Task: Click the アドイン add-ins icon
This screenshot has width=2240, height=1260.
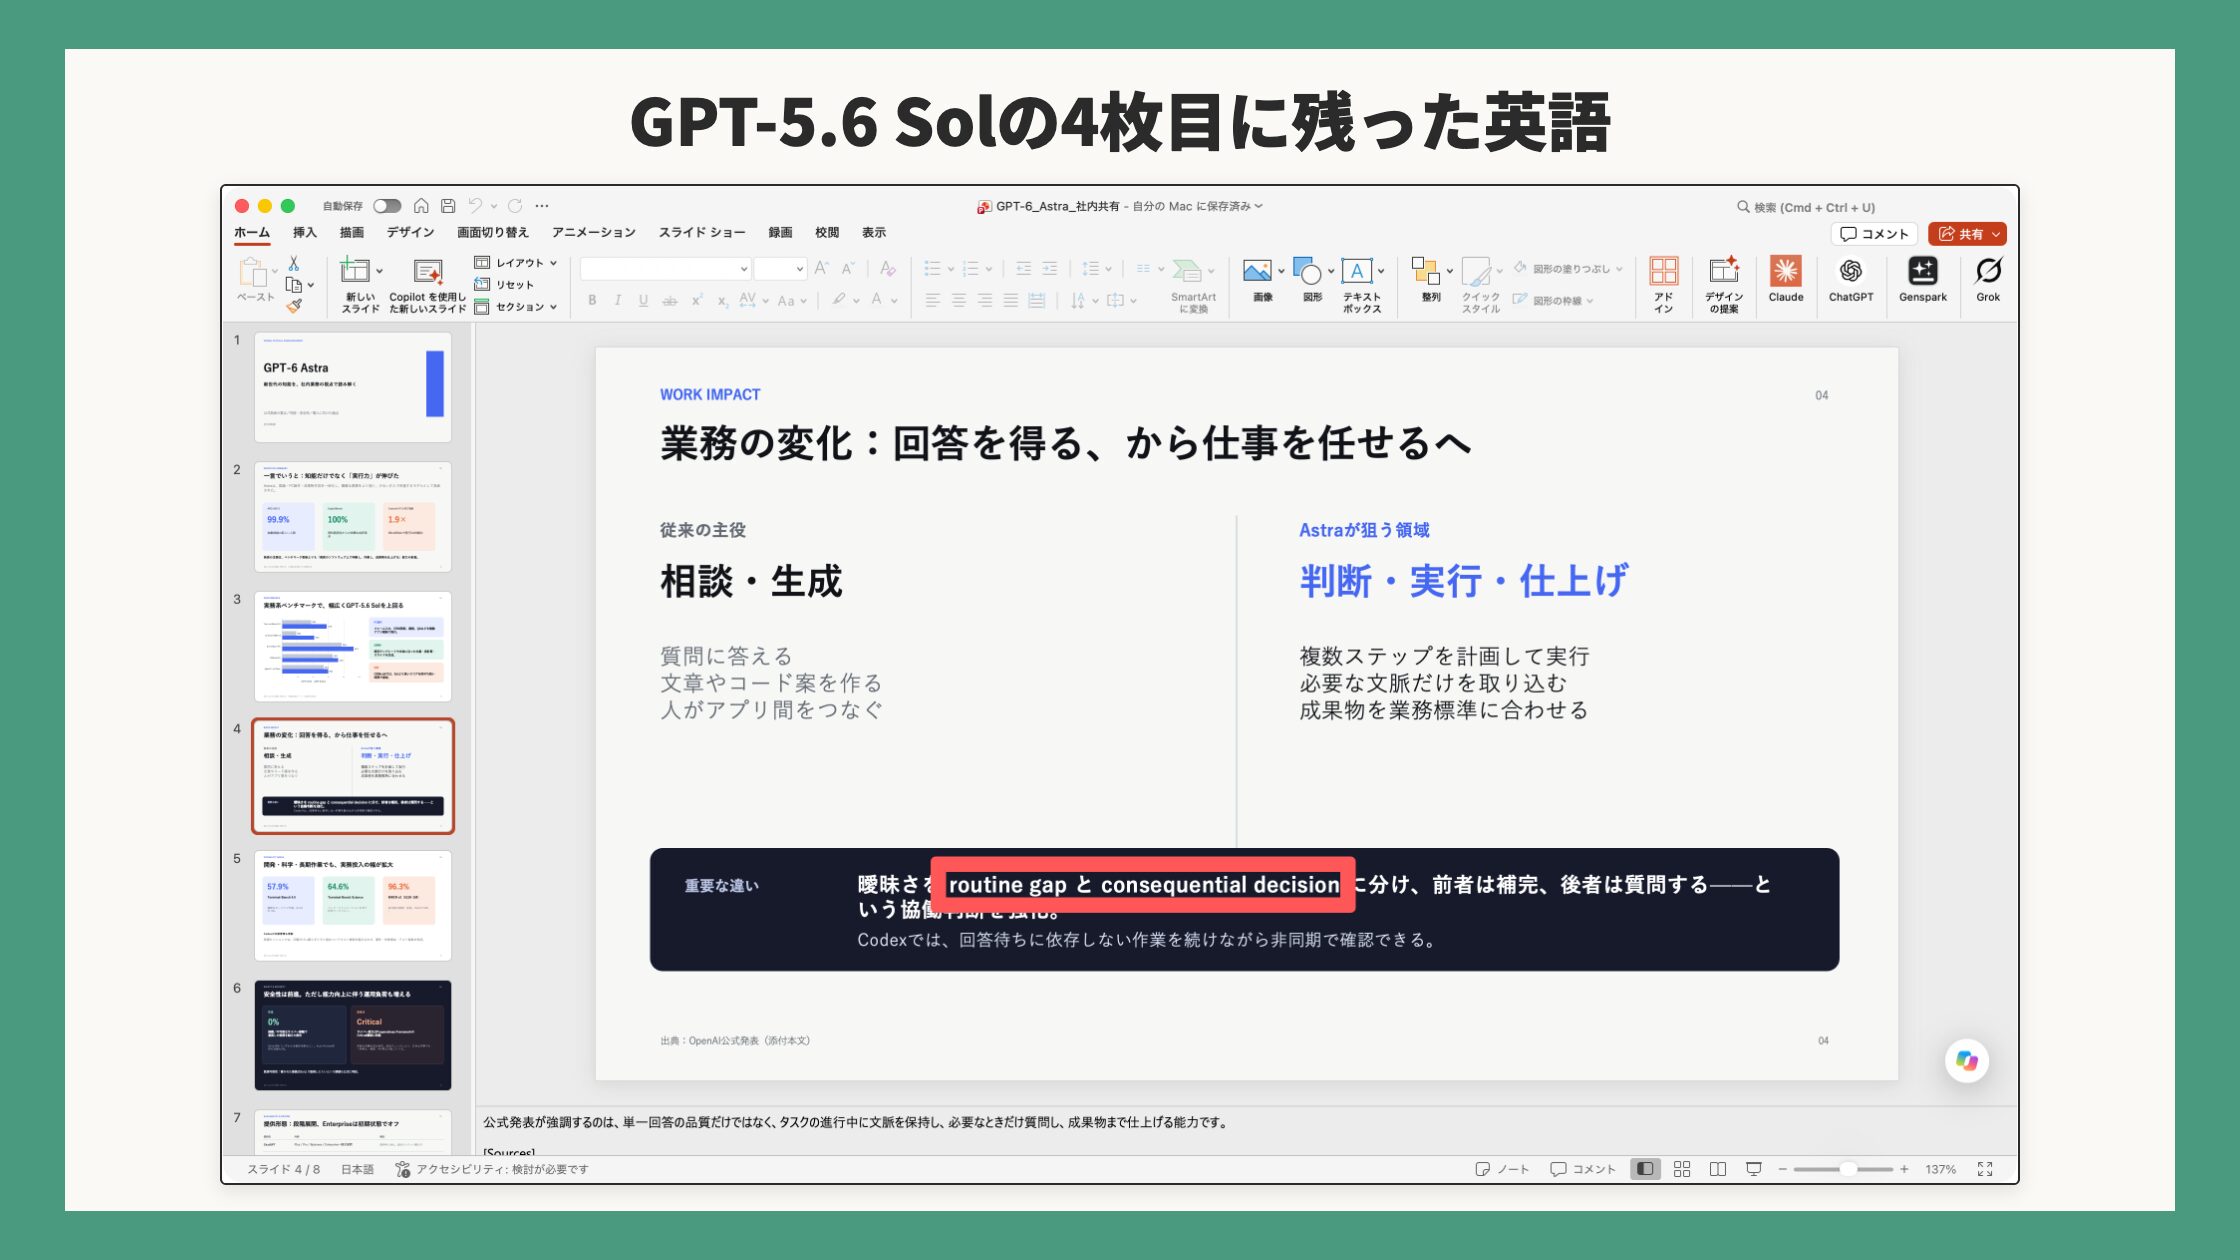Action: tap(1663, 284)
